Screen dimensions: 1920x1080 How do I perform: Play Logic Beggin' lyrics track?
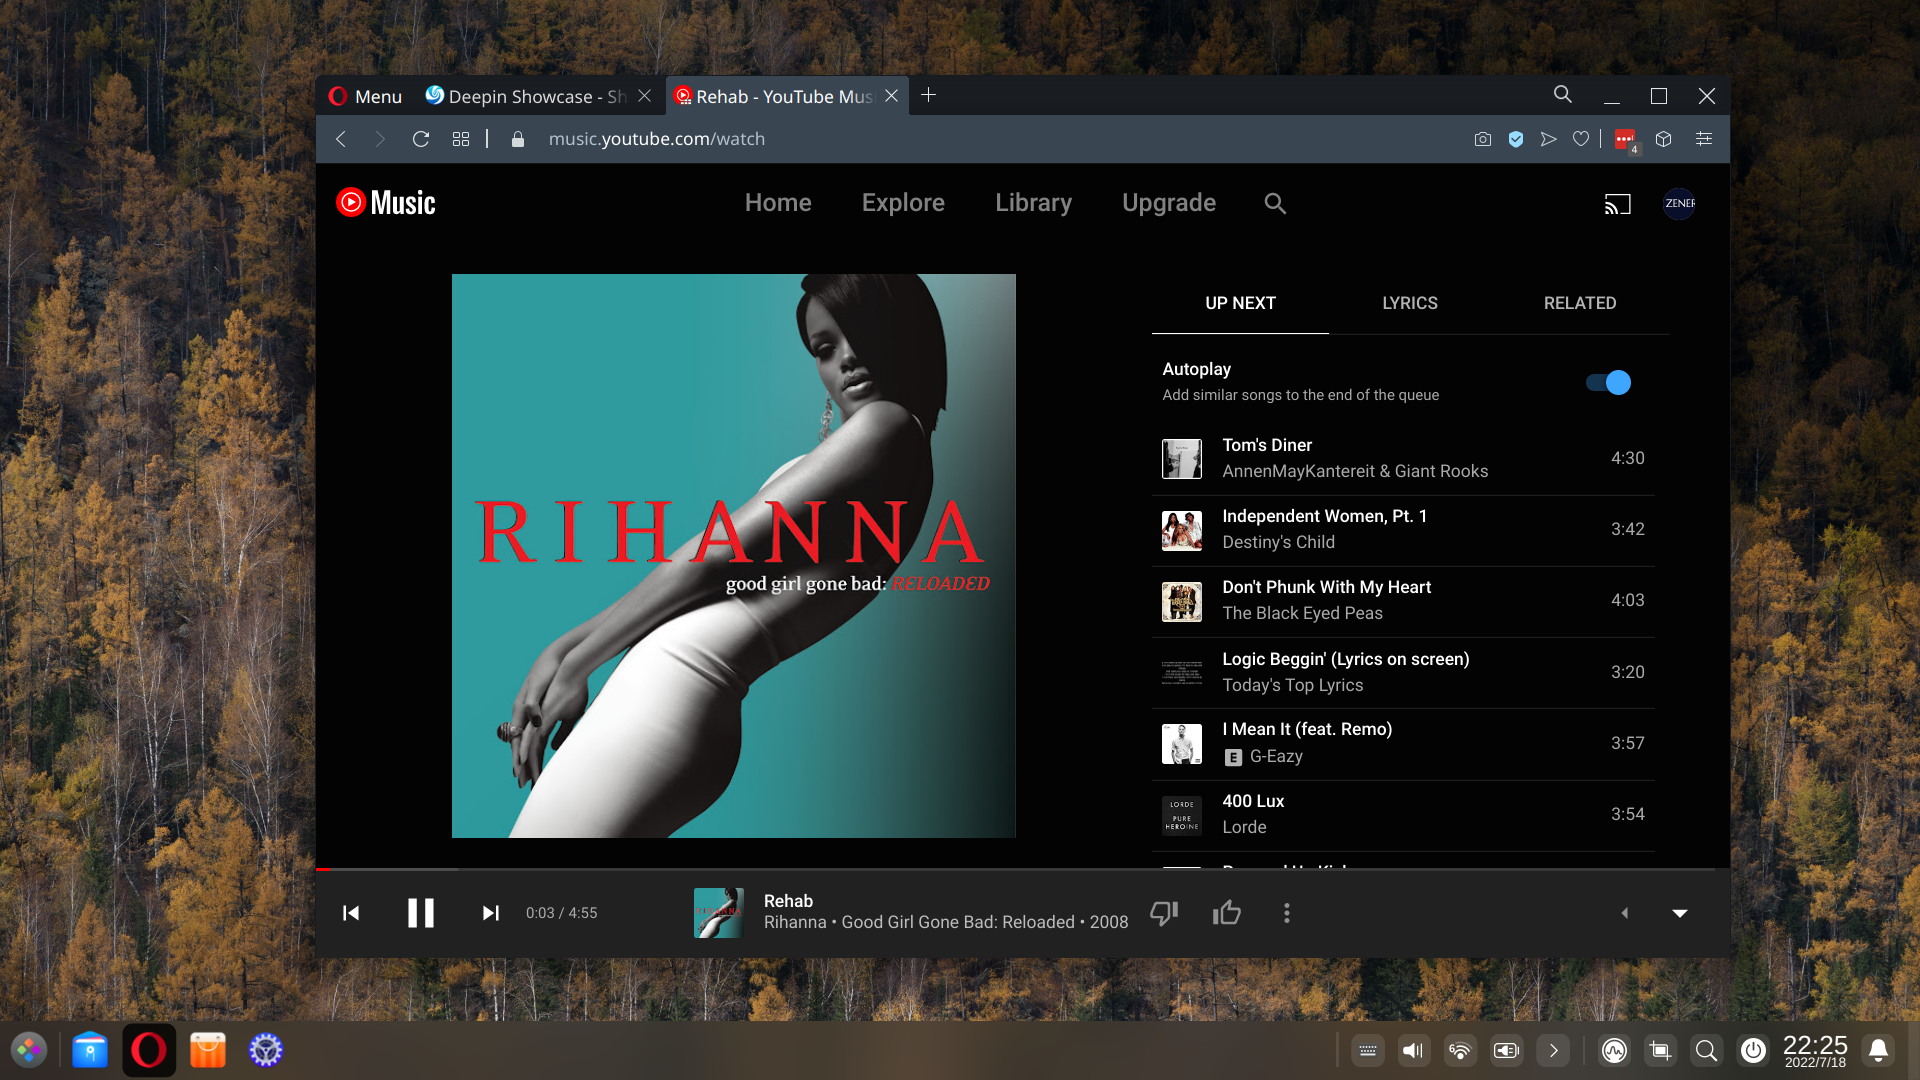[1403, 673]
